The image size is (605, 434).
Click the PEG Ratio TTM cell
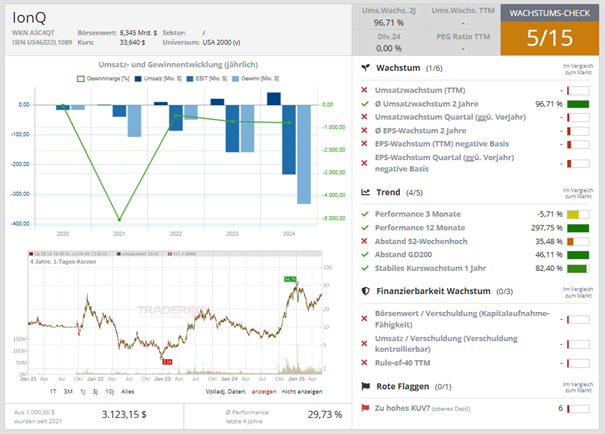[463, 42]
